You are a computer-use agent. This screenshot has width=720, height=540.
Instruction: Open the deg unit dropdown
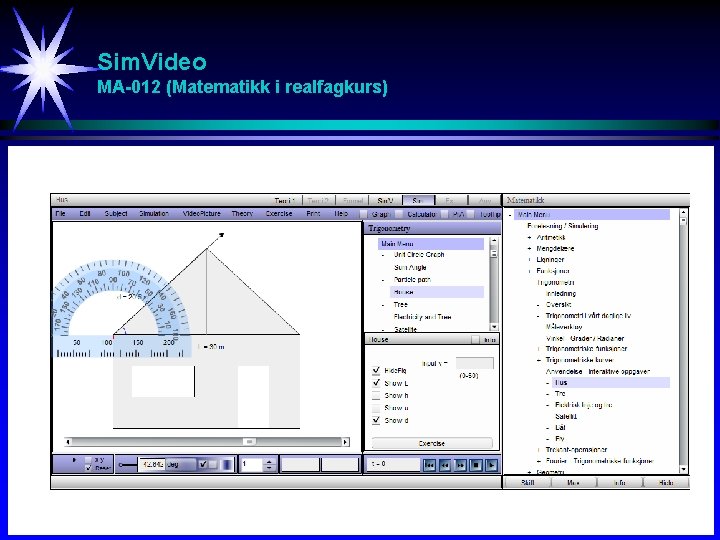coord(180,465)
